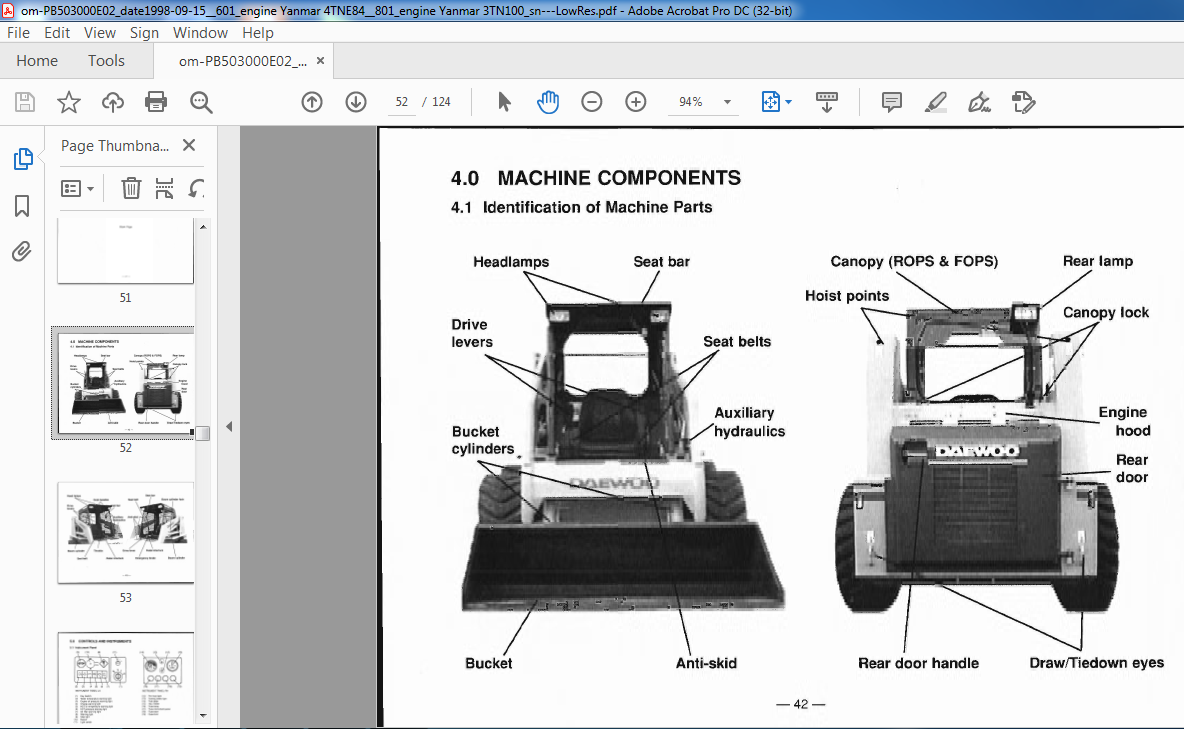The width and height of the screenshot is (1184, 729).
Task: Expand the fit page options dropdown
Action: pos(789,102)
